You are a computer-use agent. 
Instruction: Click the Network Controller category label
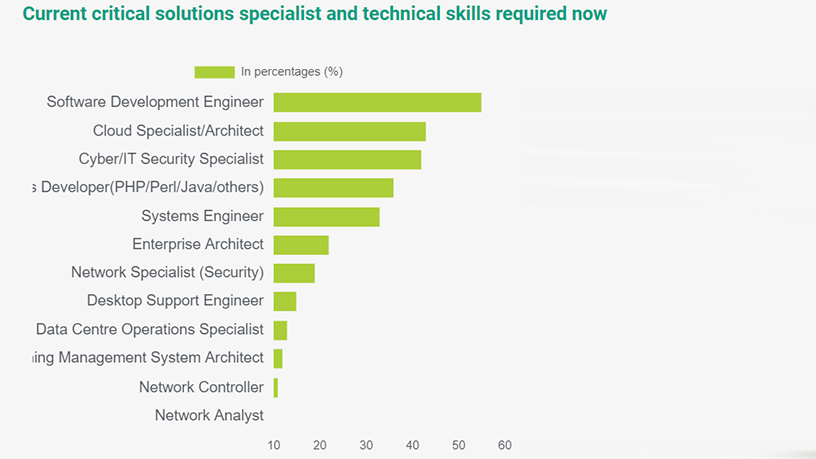(x=201, y=387)
